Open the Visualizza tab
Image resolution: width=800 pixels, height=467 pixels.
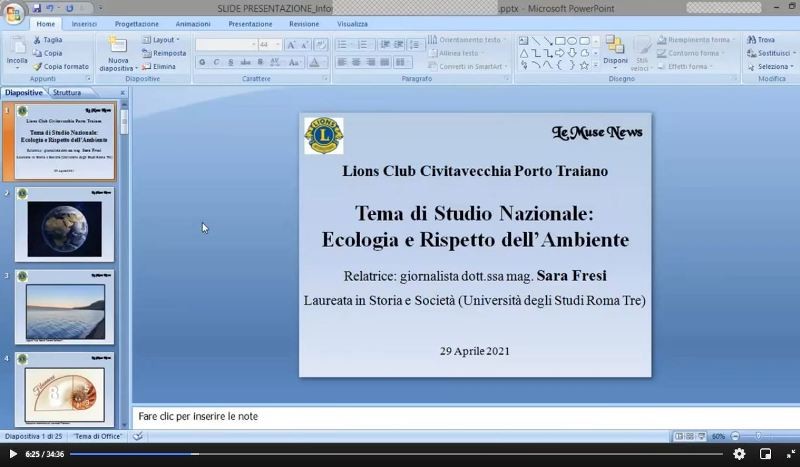(x=352, y=24)
